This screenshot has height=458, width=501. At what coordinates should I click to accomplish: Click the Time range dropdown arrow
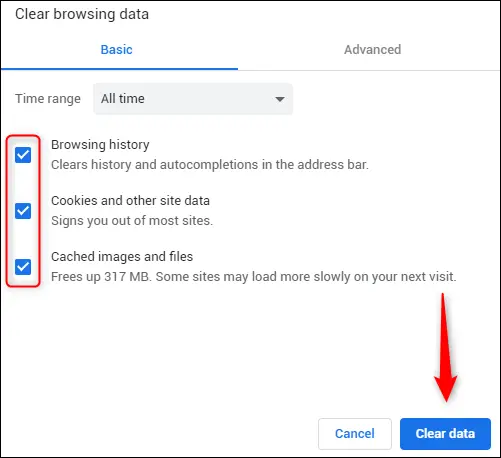[280, 99]
